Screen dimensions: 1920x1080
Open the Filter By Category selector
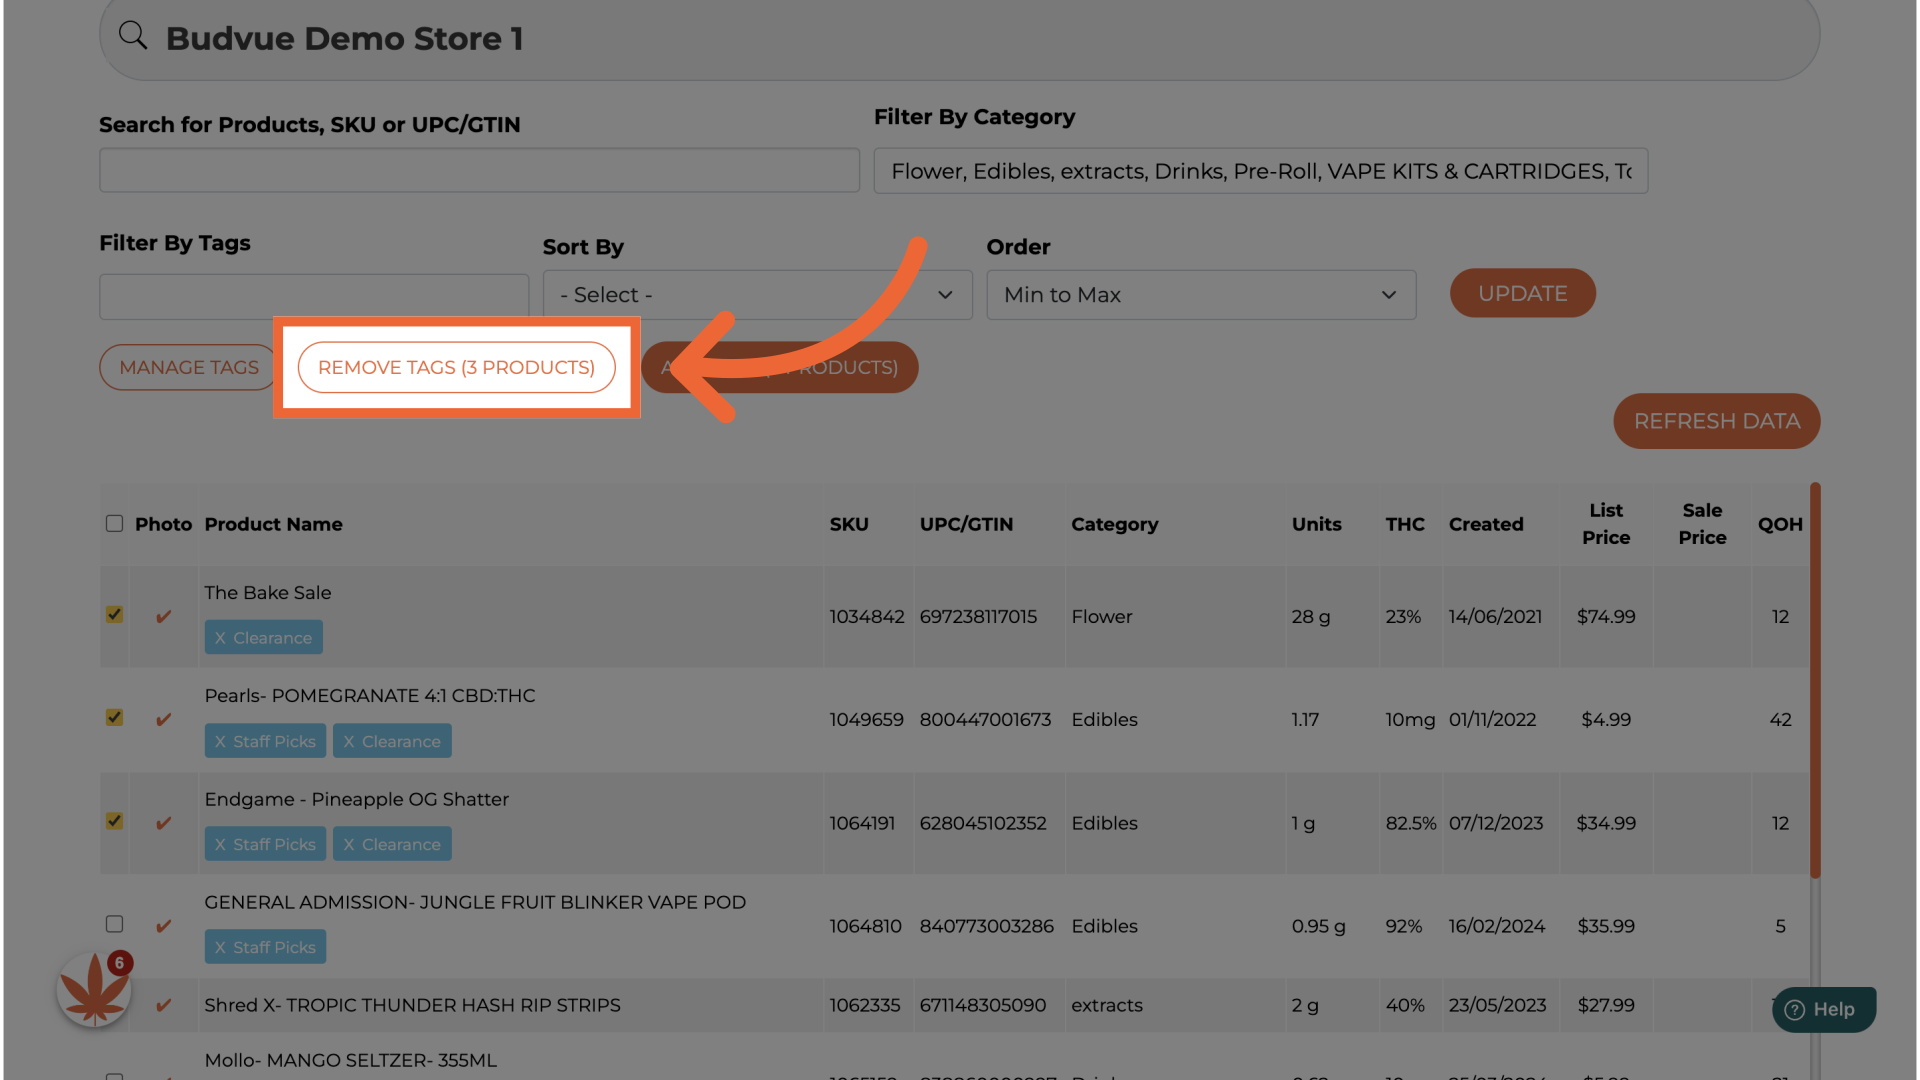1260,171
